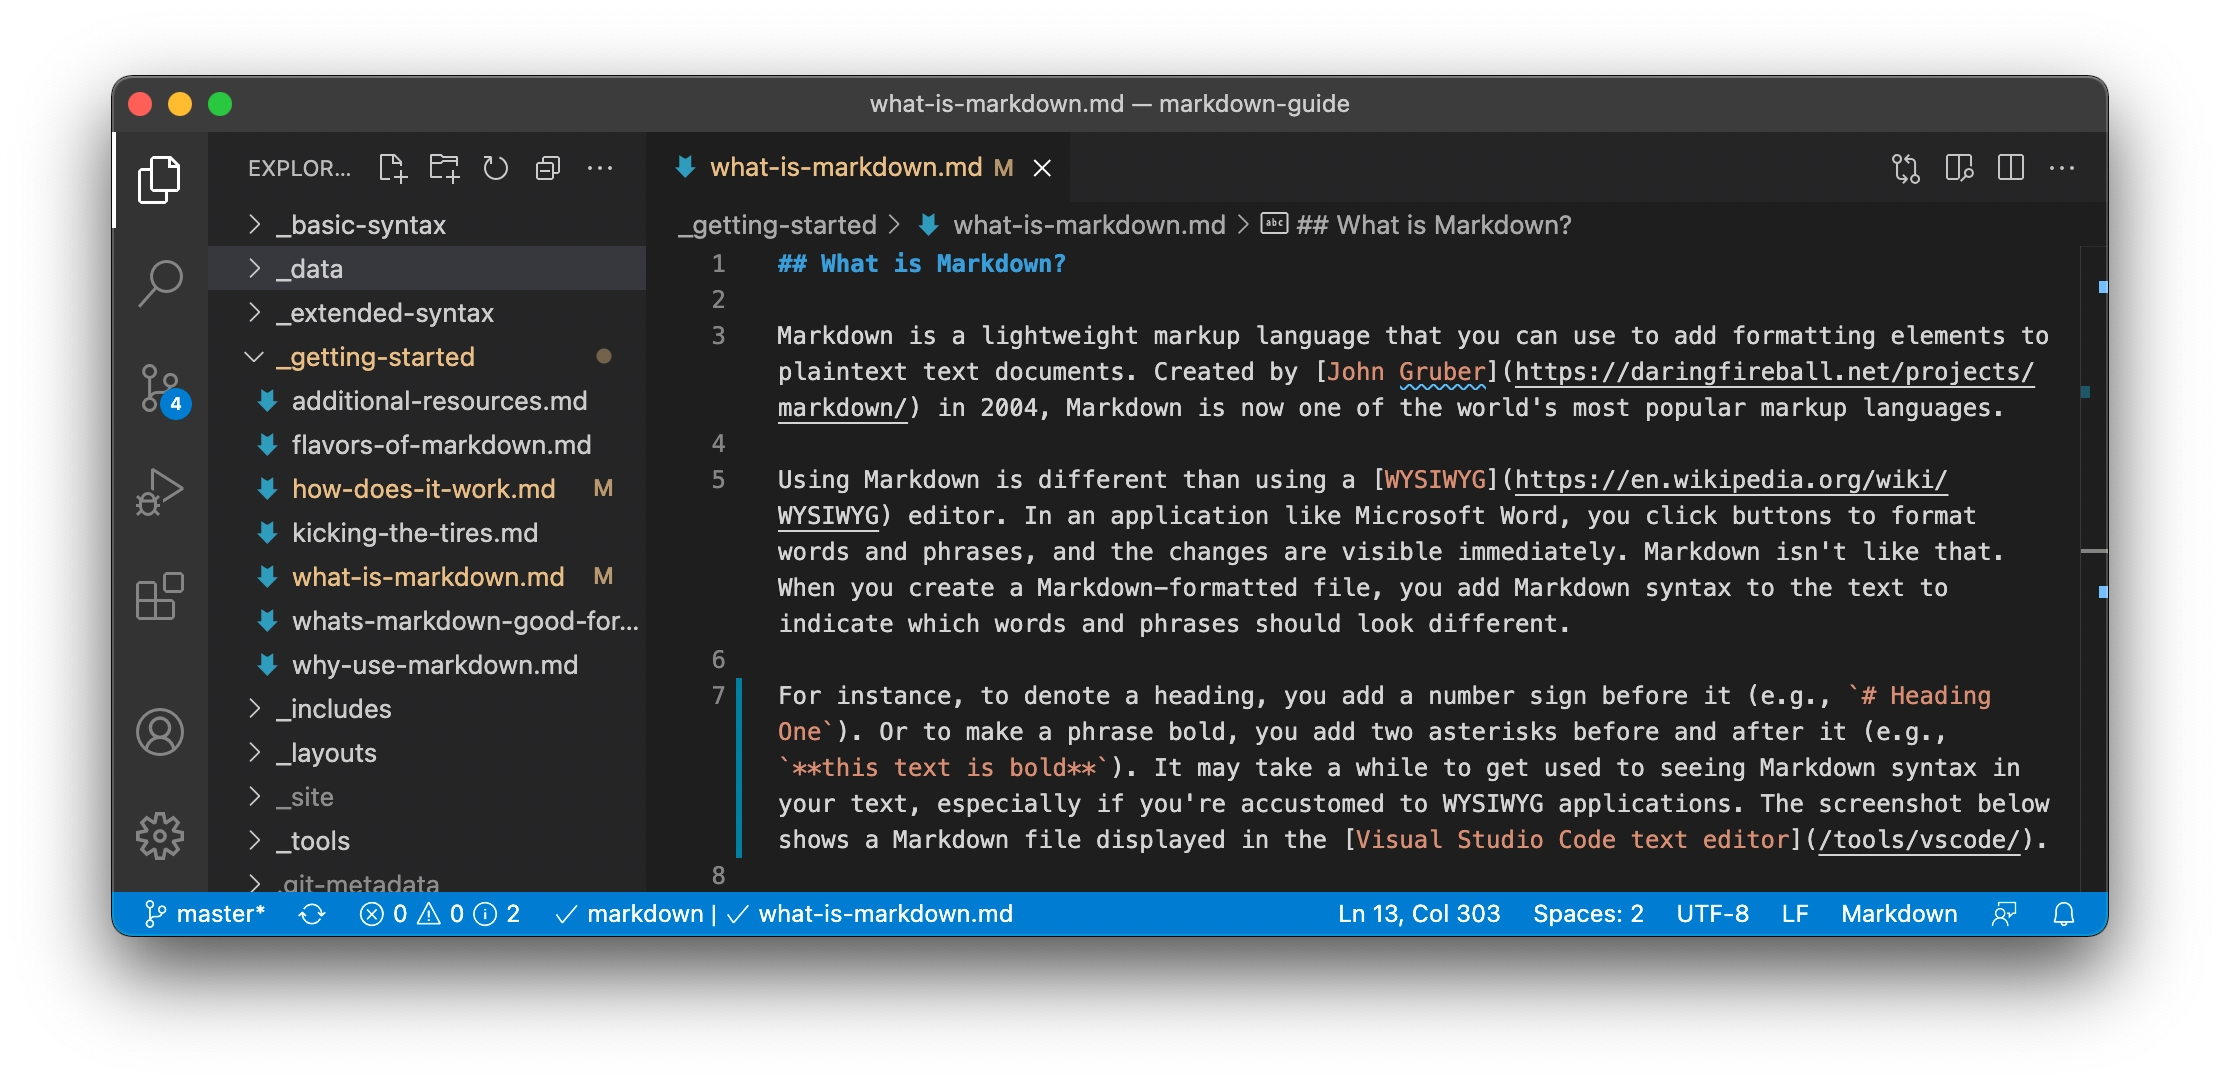
Task: Open the Run and Debug view
Action: click(x=160, y=492)
